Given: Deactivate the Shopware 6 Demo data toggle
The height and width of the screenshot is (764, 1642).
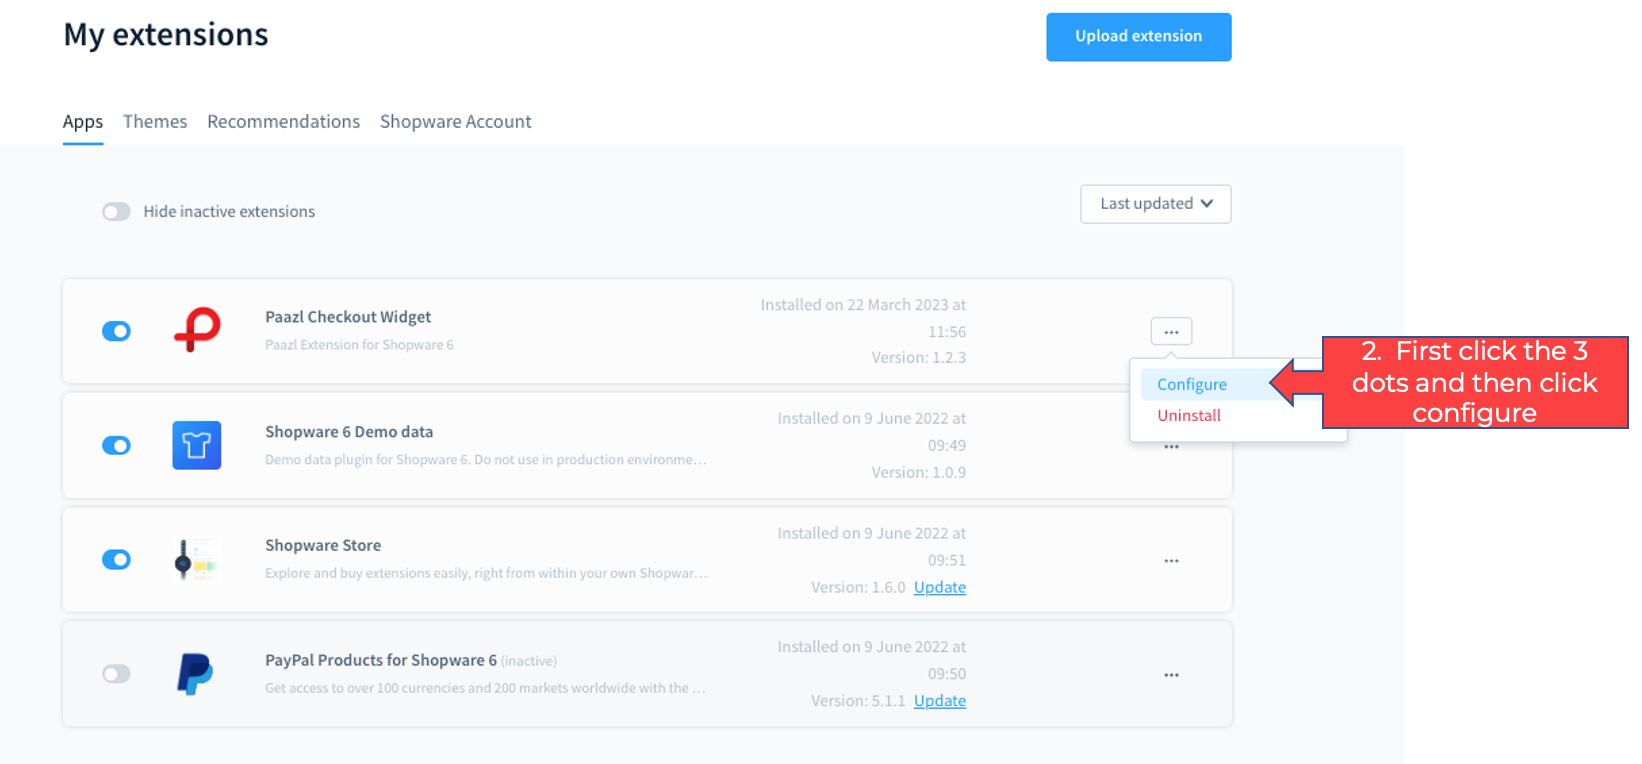Looking at the screenshot, I should click(x=116, y=445).
